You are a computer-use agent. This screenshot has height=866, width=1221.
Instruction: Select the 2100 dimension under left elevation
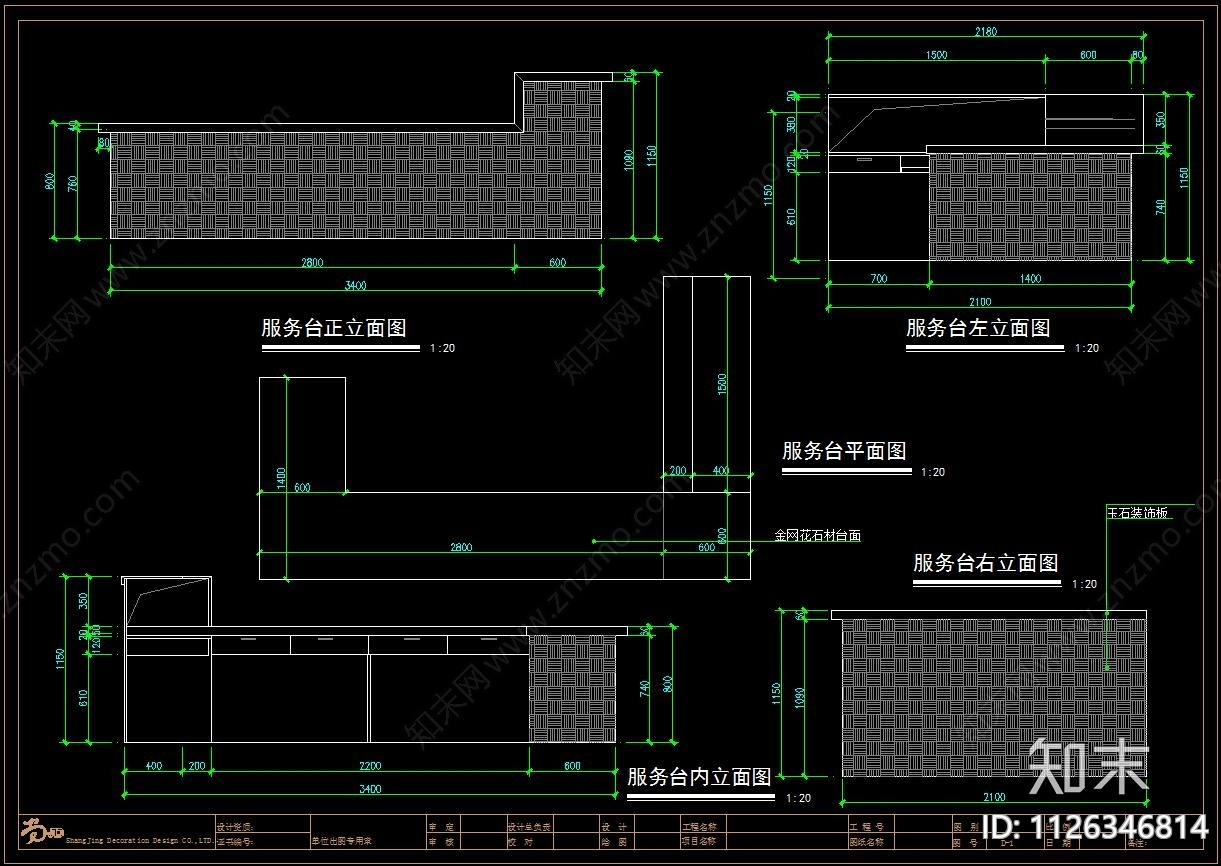point(979,302)
